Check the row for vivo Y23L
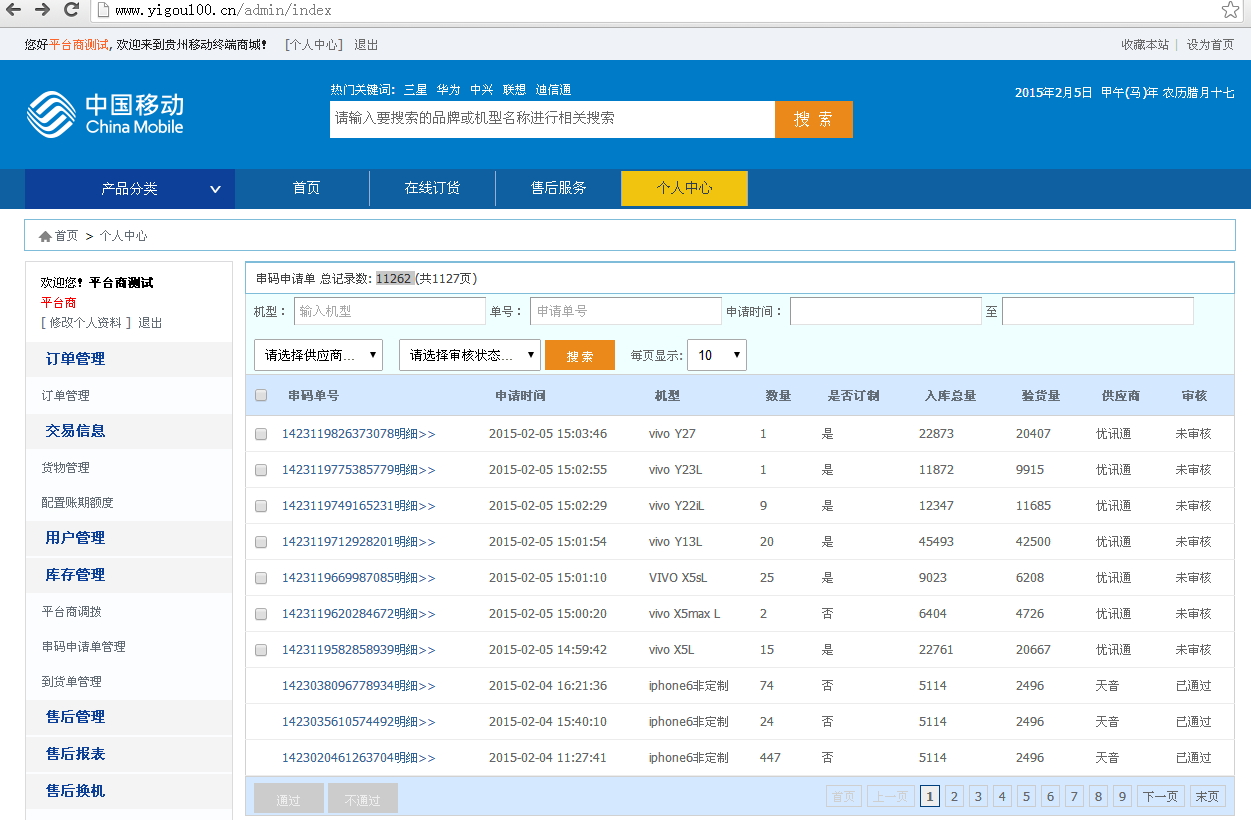 [x=261, y=470]
